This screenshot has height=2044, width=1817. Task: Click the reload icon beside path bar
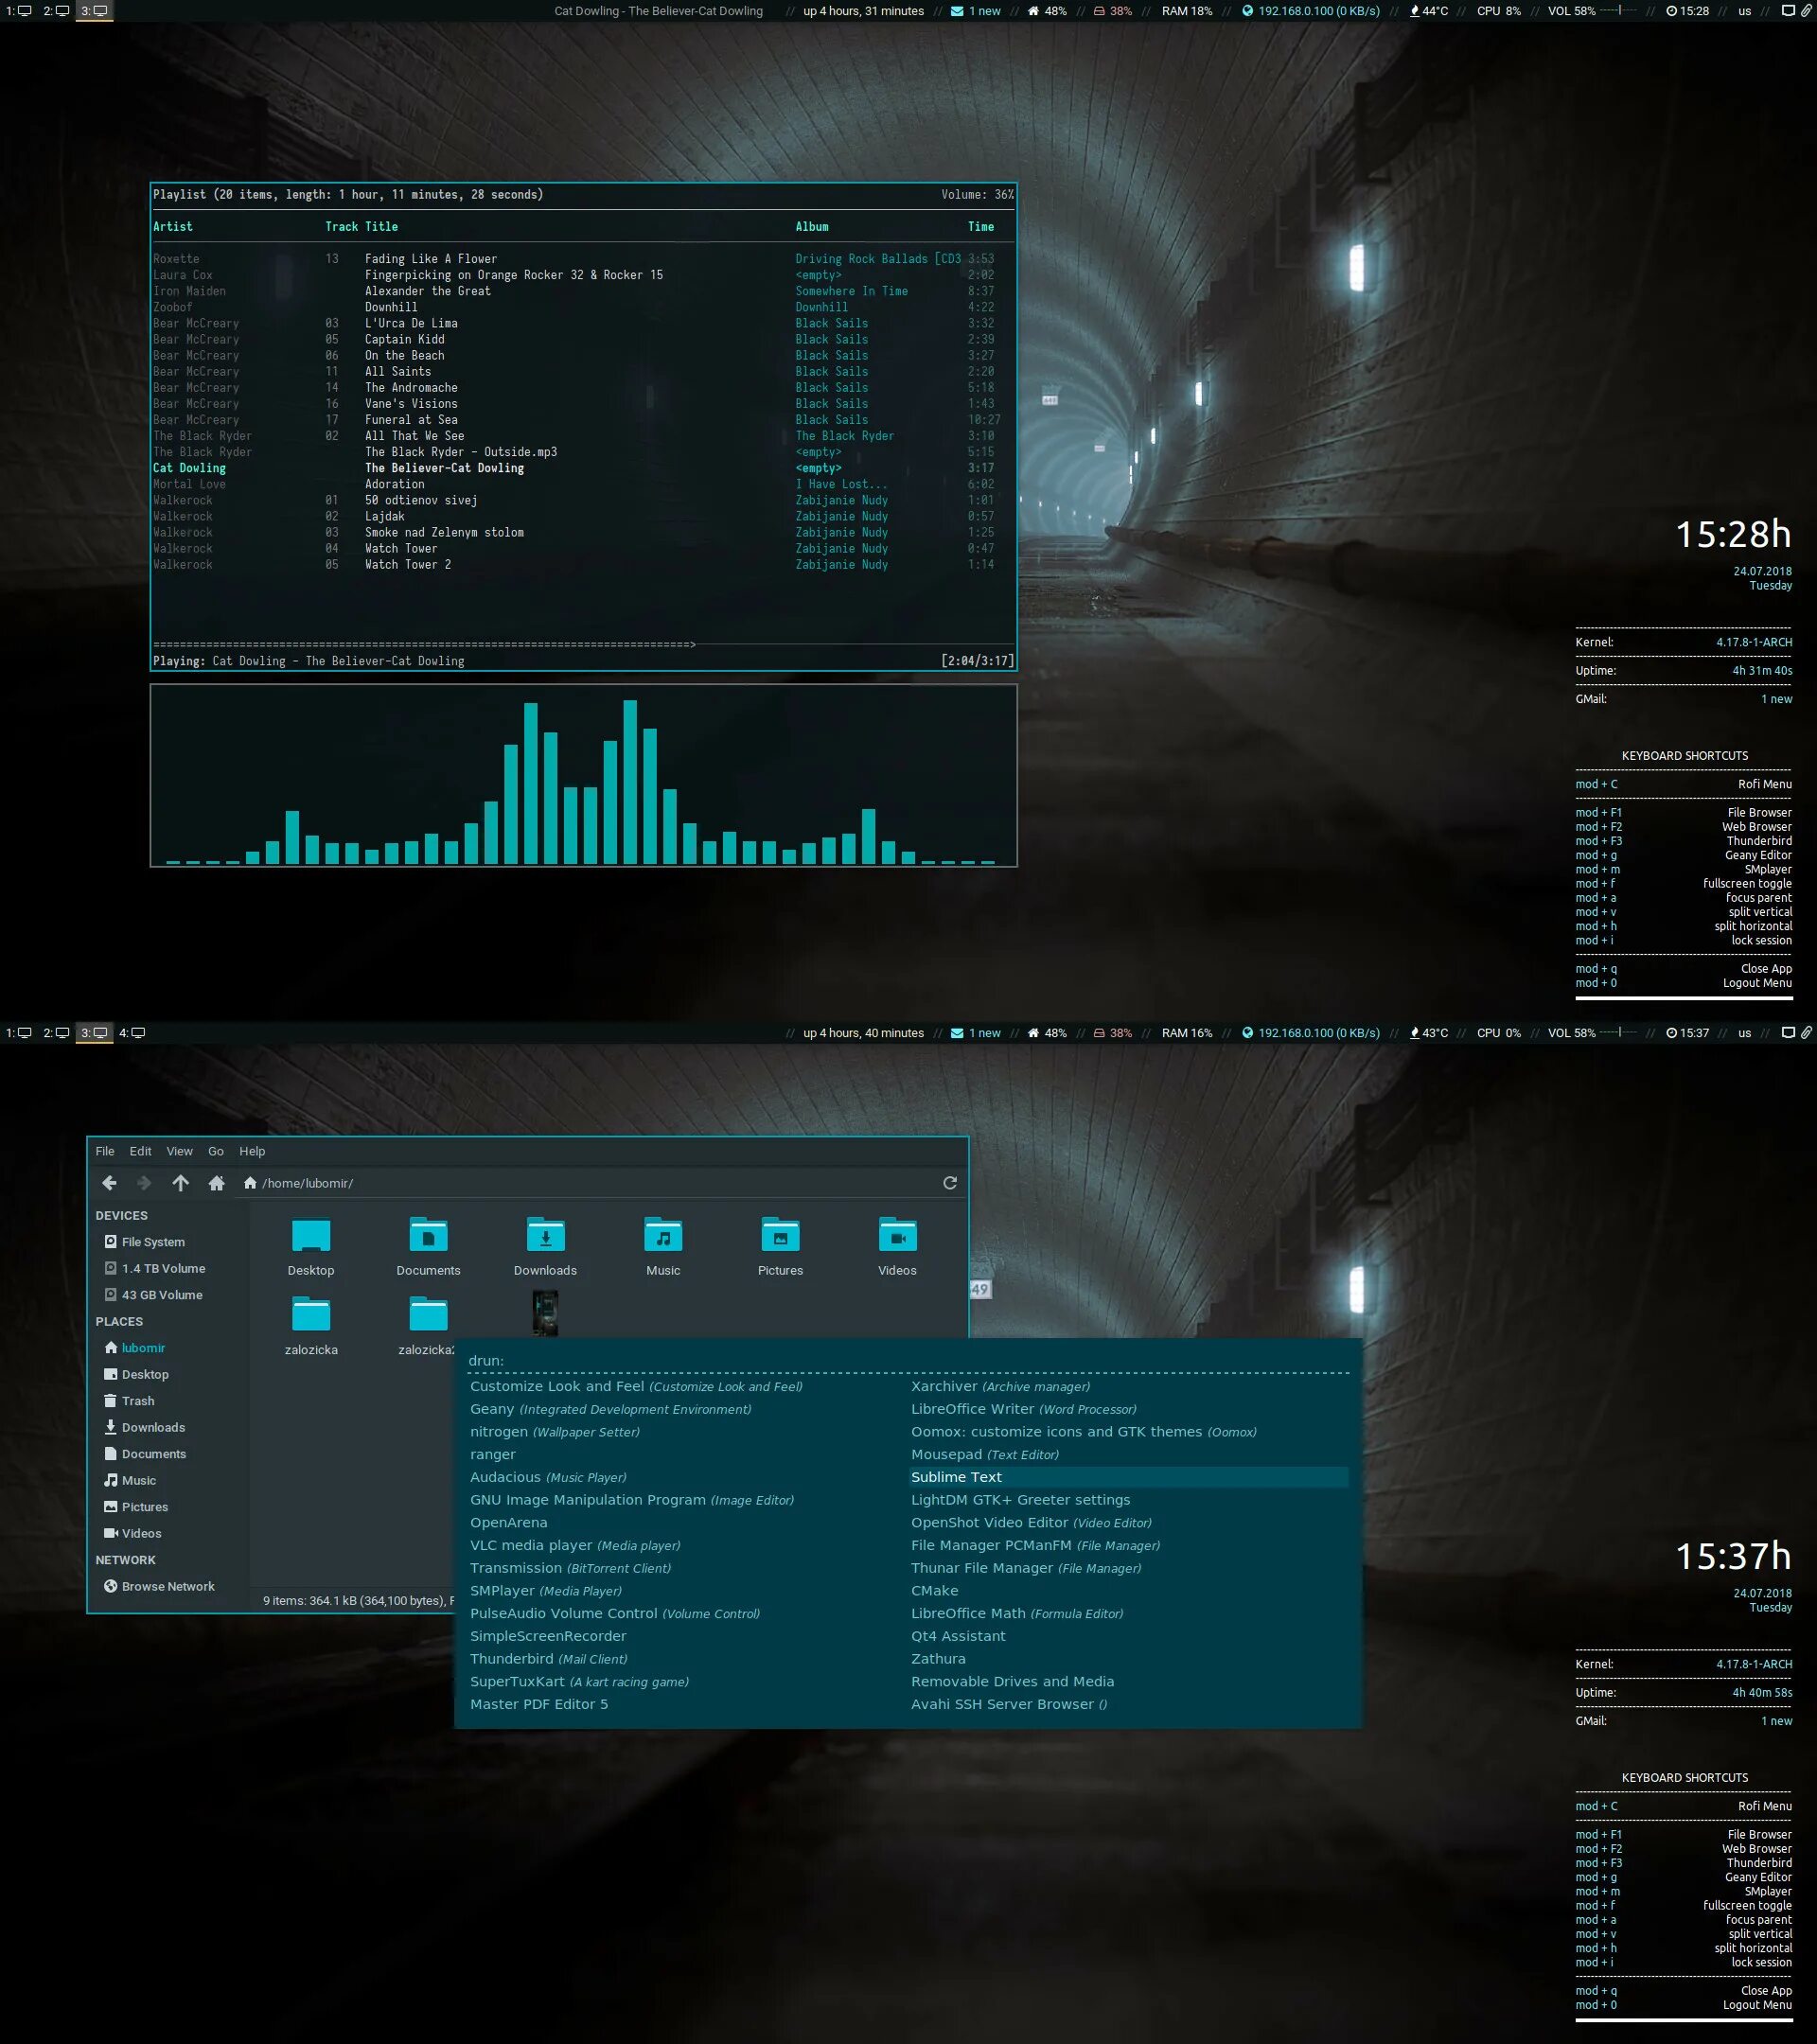click(949, 1183)
